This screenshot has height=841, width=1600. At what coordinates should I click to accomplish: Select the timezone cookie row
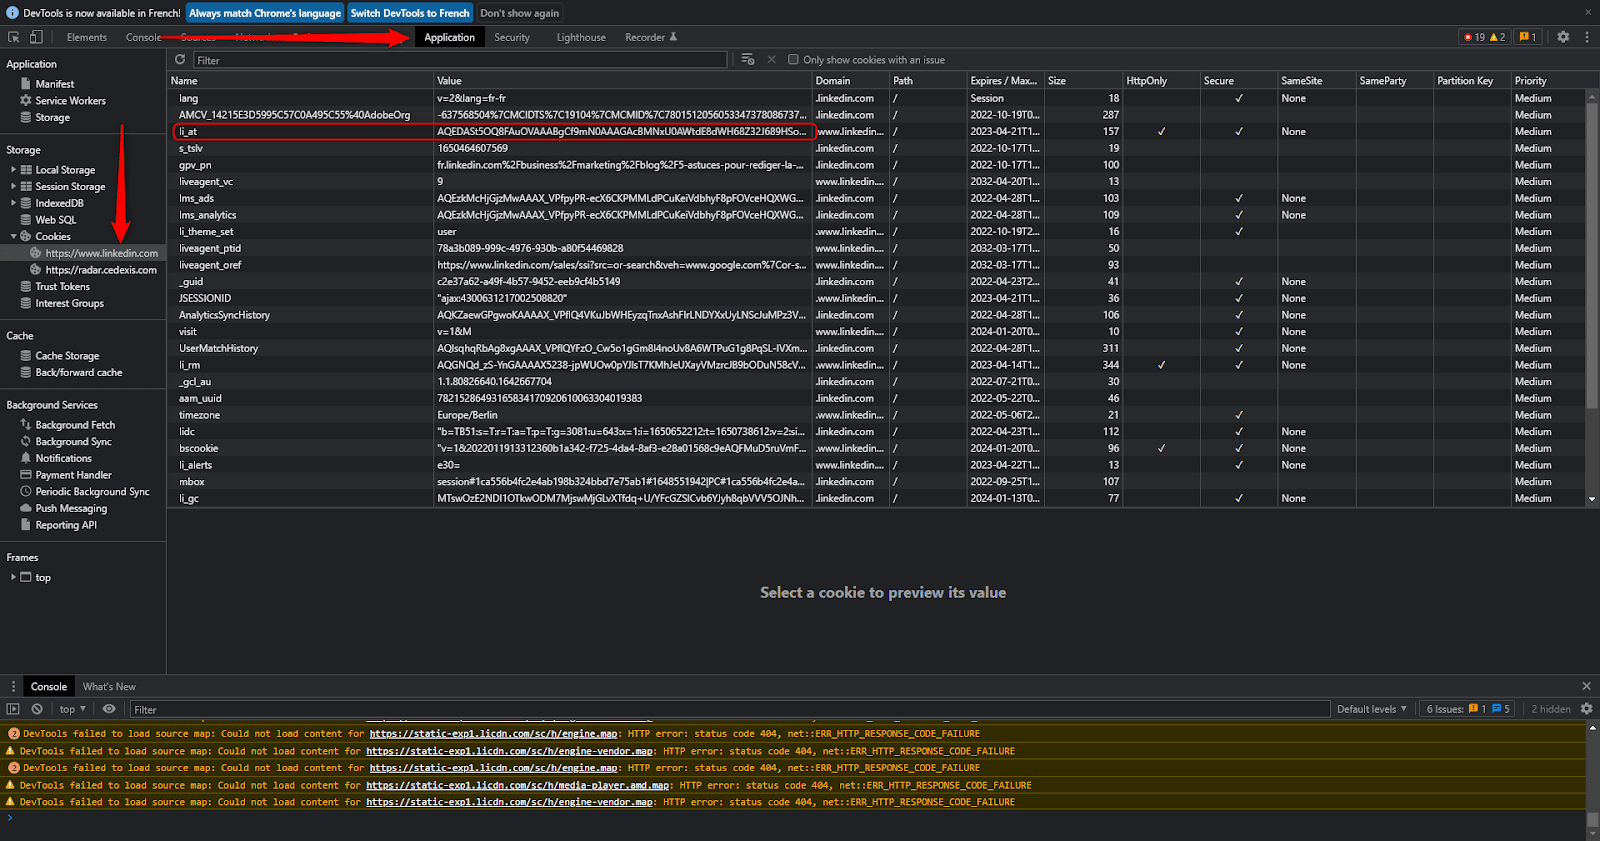point(876,415)
